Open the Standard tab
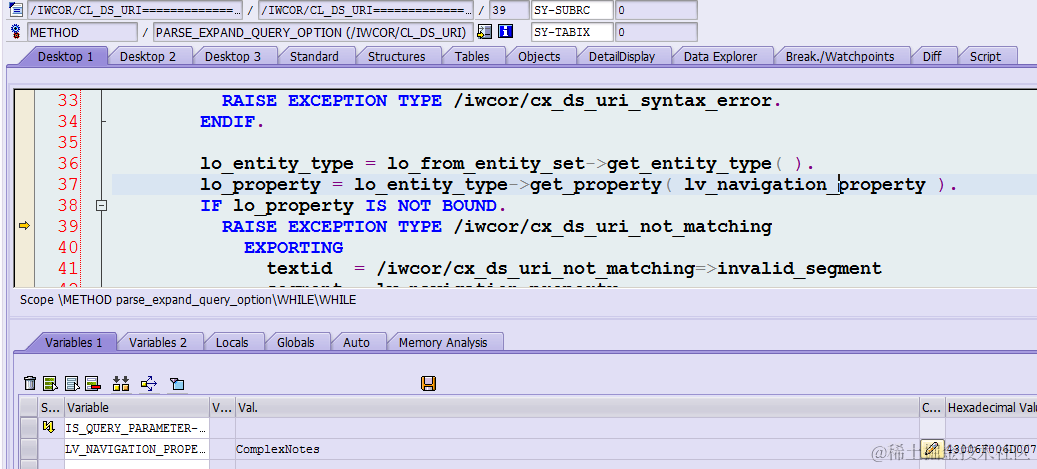The image size is (1037, 469). click(x=314, y=56)
